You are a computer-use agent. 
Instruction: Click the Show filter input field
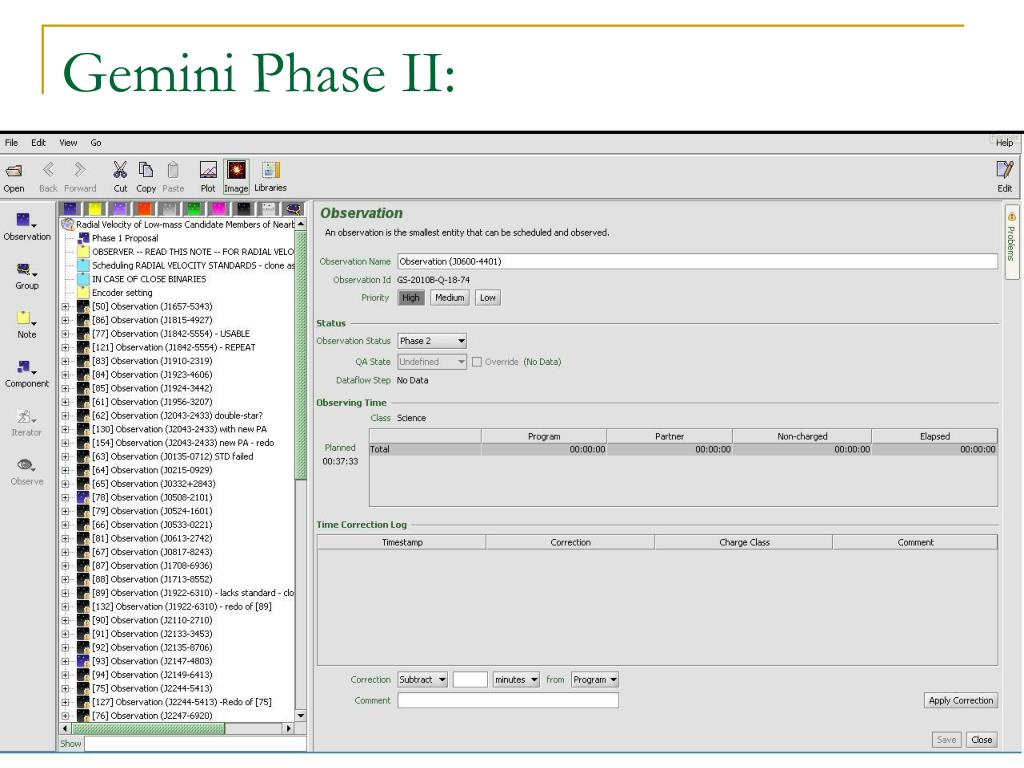coord(195,743)
